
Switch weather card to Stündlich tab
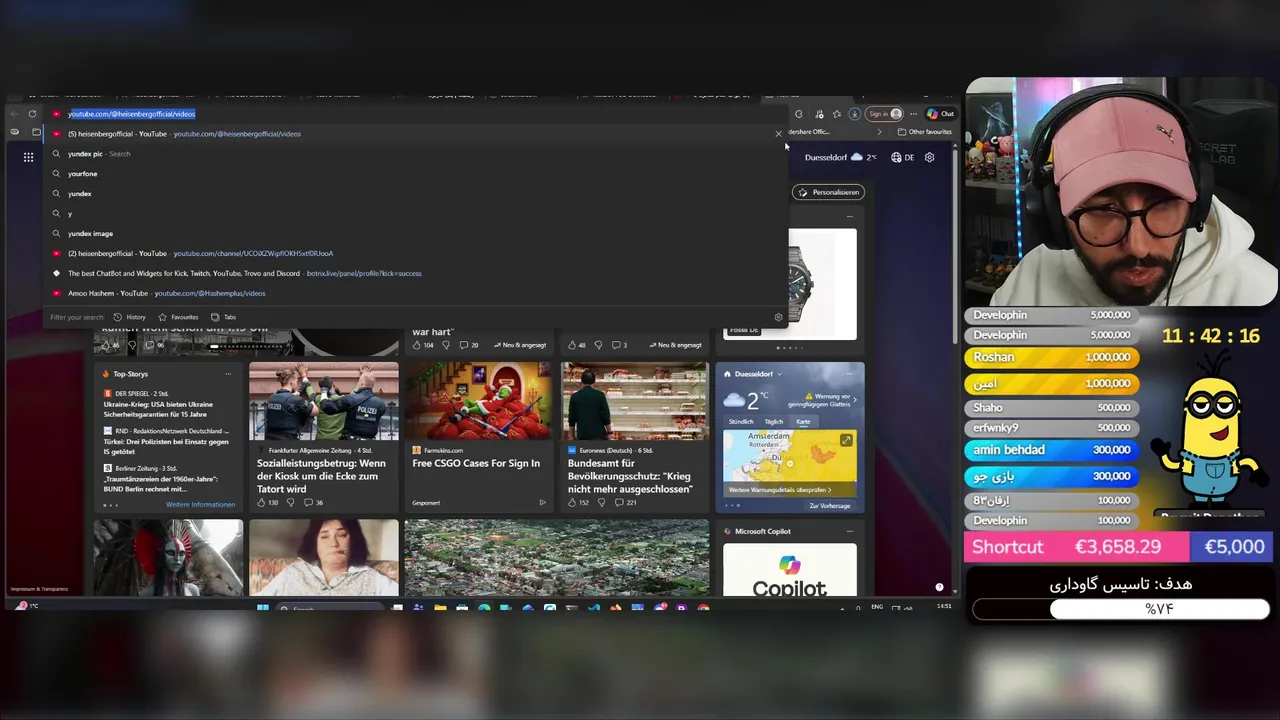pyautogui.click(x=741, y=422)
